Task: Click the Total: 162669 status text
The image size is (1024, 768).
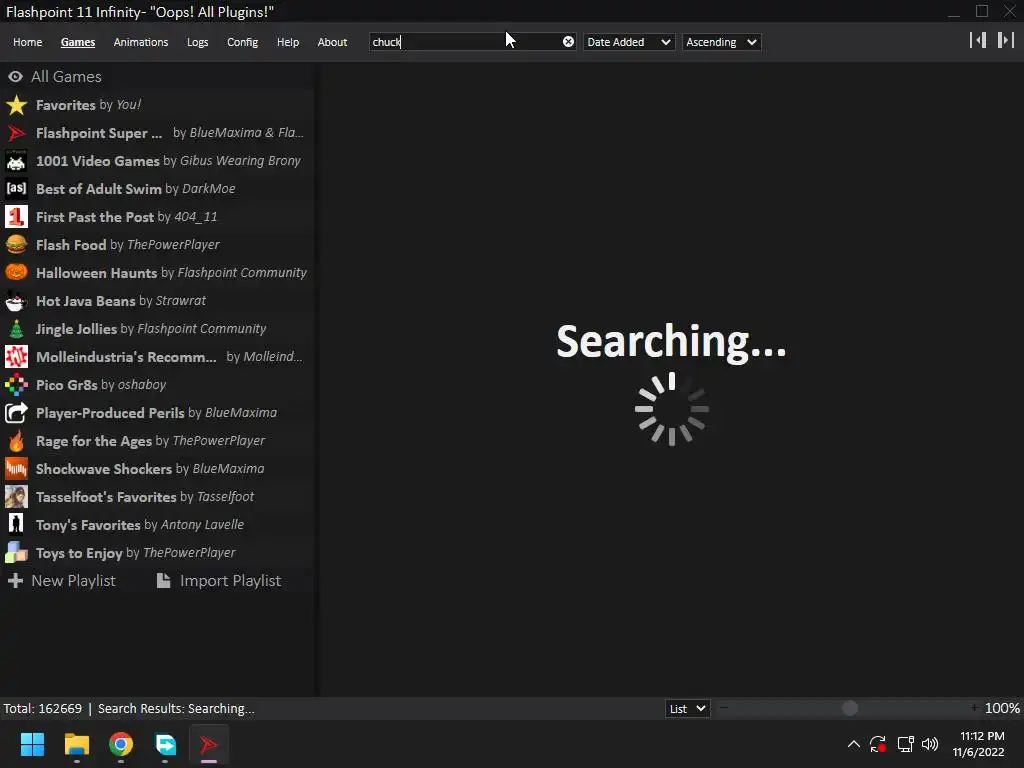Action: (x=42, y=709)
